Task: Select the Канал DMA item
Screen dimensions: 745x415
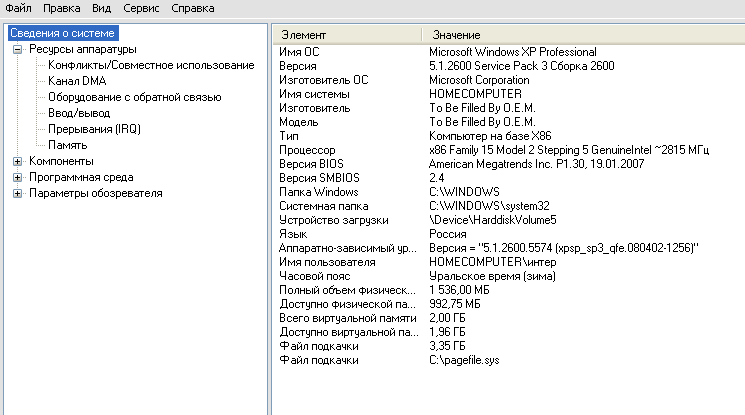Action: [x=77, y=81]
